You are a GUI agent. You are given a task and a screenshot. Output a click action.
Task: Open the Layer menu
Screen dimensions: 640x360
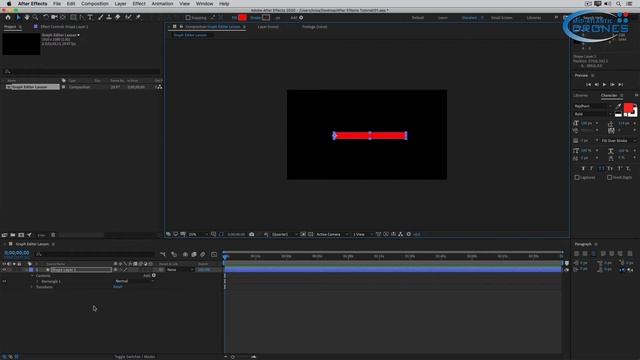coord(120,4)
